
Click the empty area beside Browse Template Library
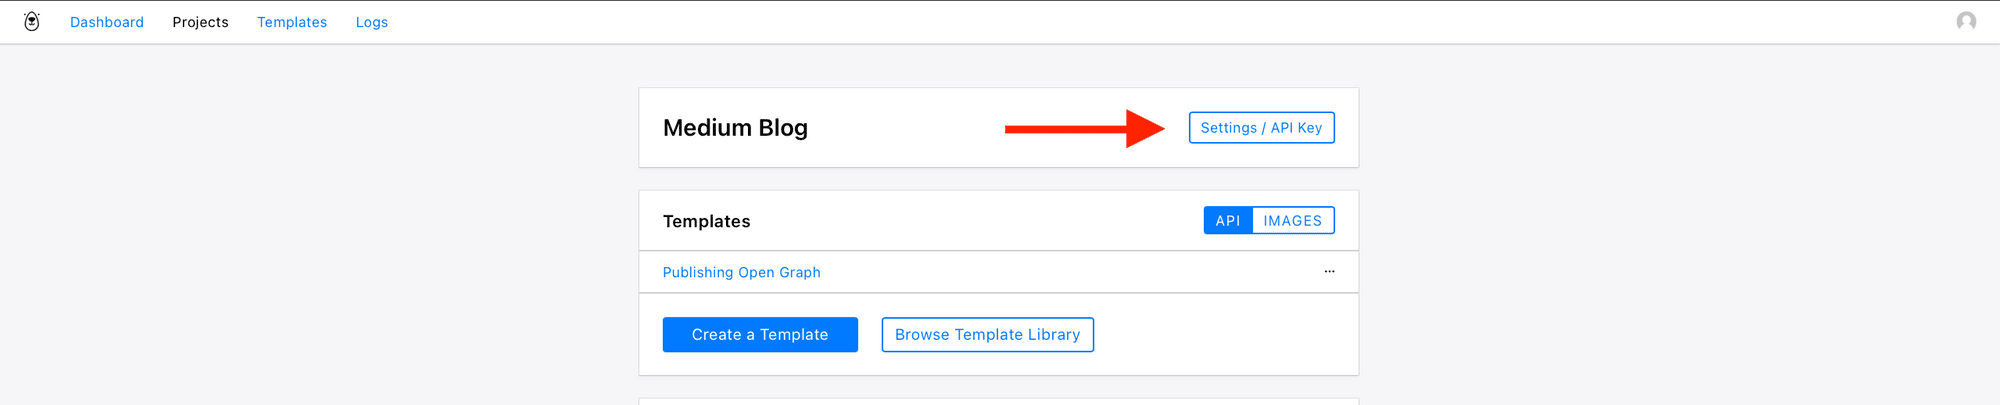click(1225, 335)
